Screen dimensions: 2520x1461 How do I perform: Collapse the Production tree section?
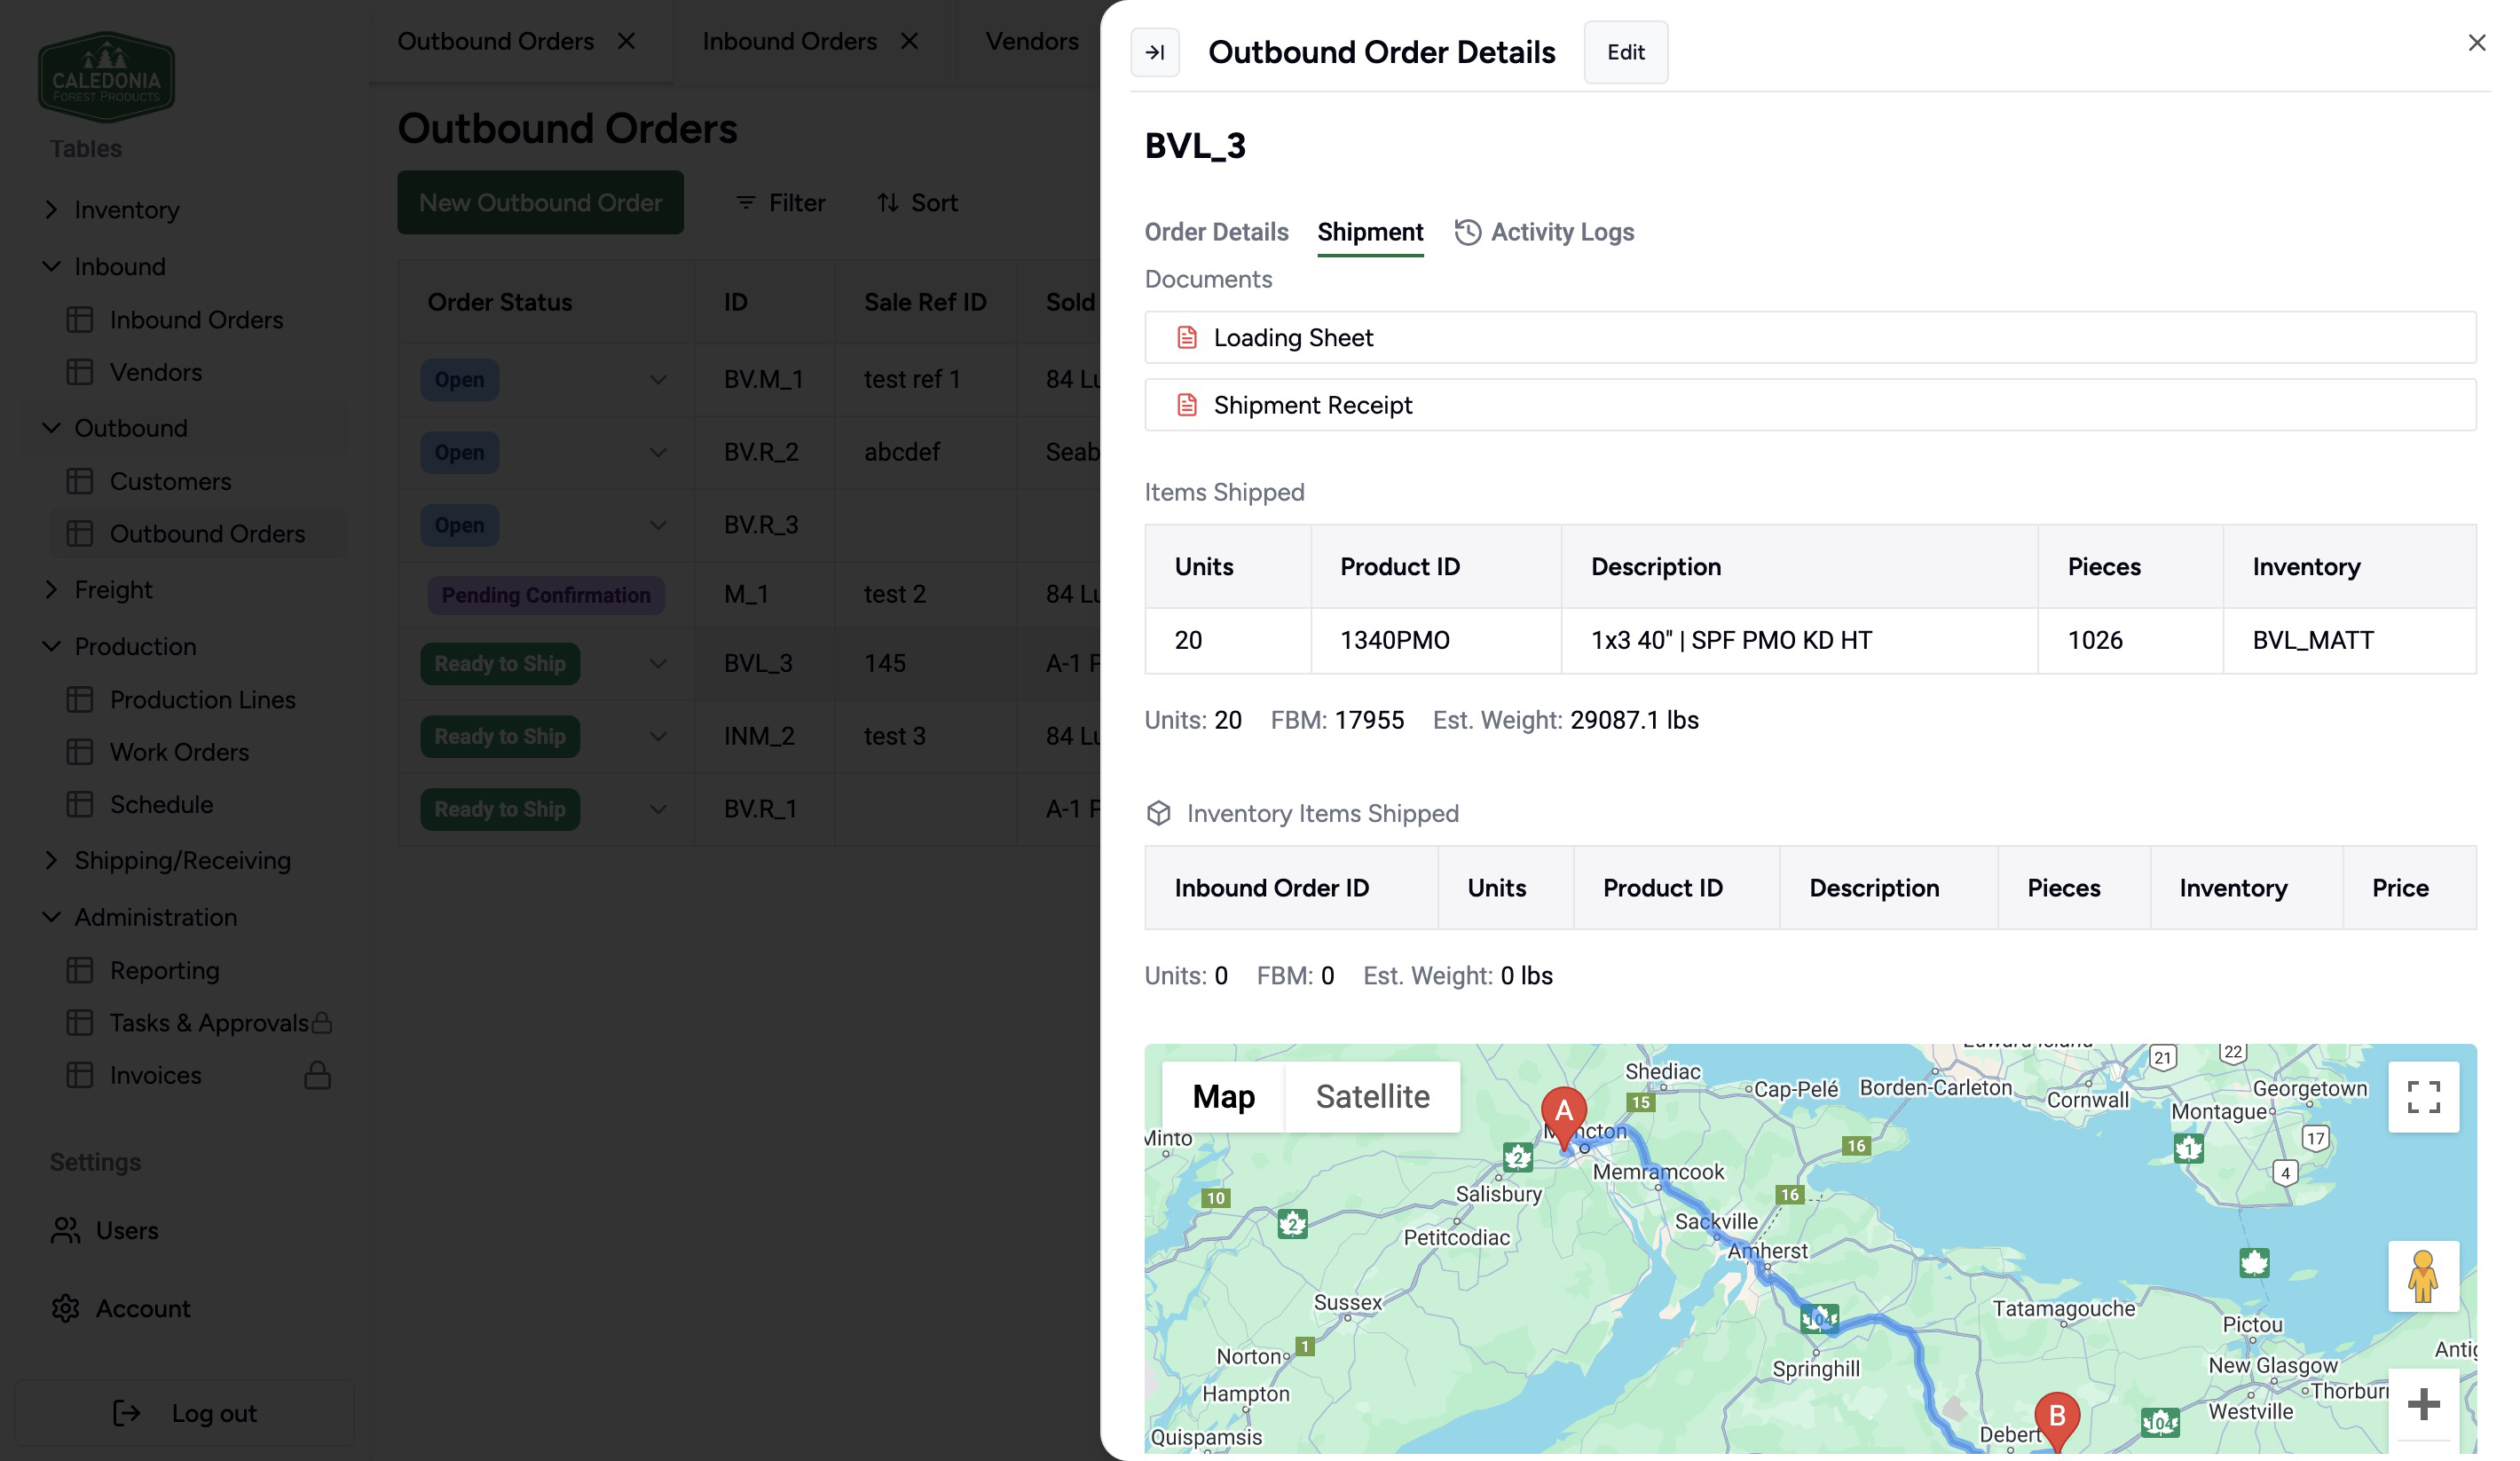51,646
